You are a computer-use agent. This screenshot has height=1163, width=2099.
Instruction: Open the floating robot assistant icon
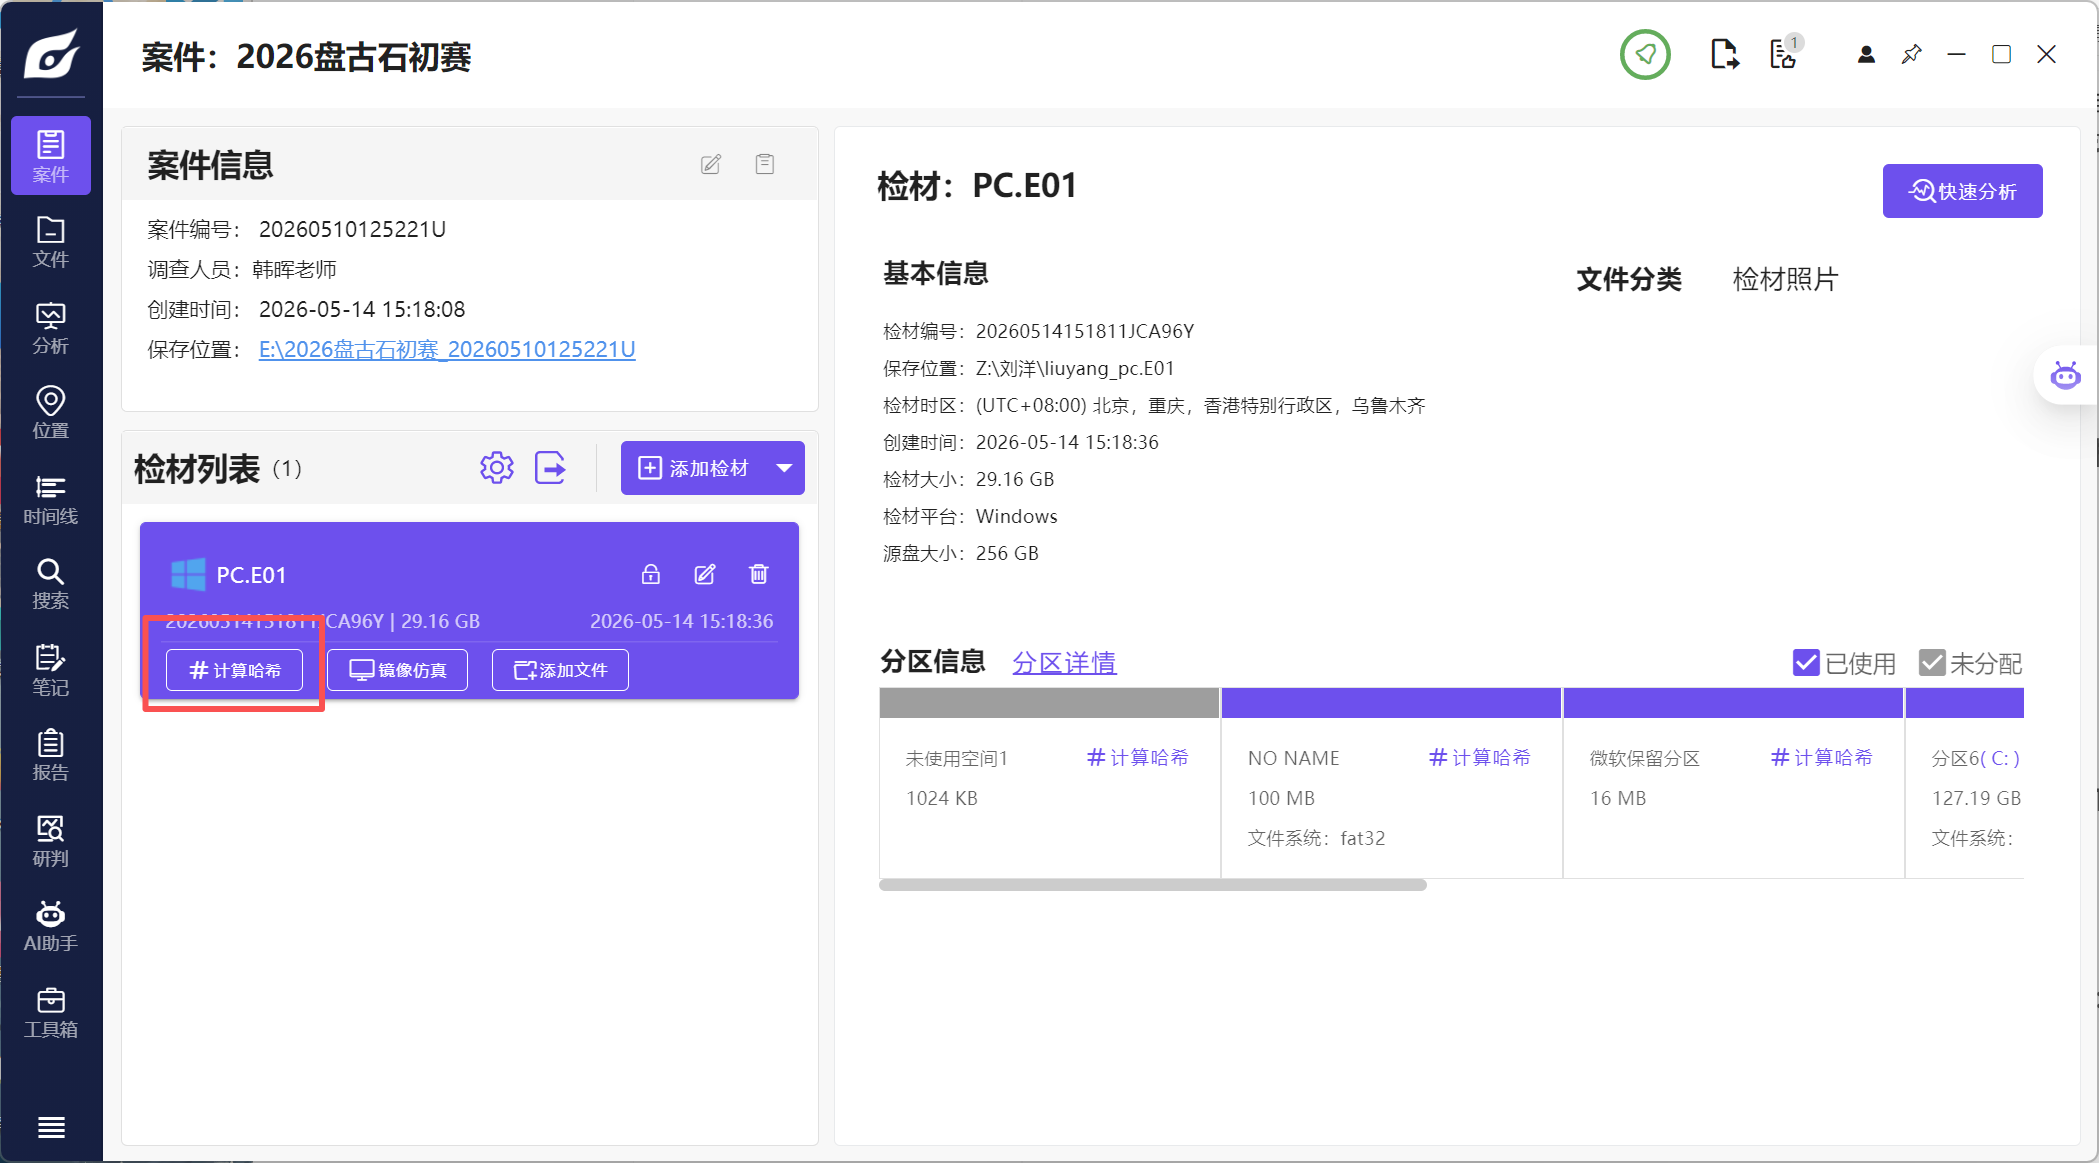[x=2066, y=376]
